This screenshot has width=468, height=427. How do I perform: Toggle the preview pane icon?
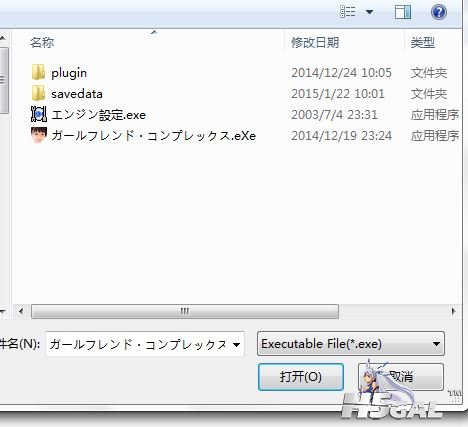click(403, 12)
